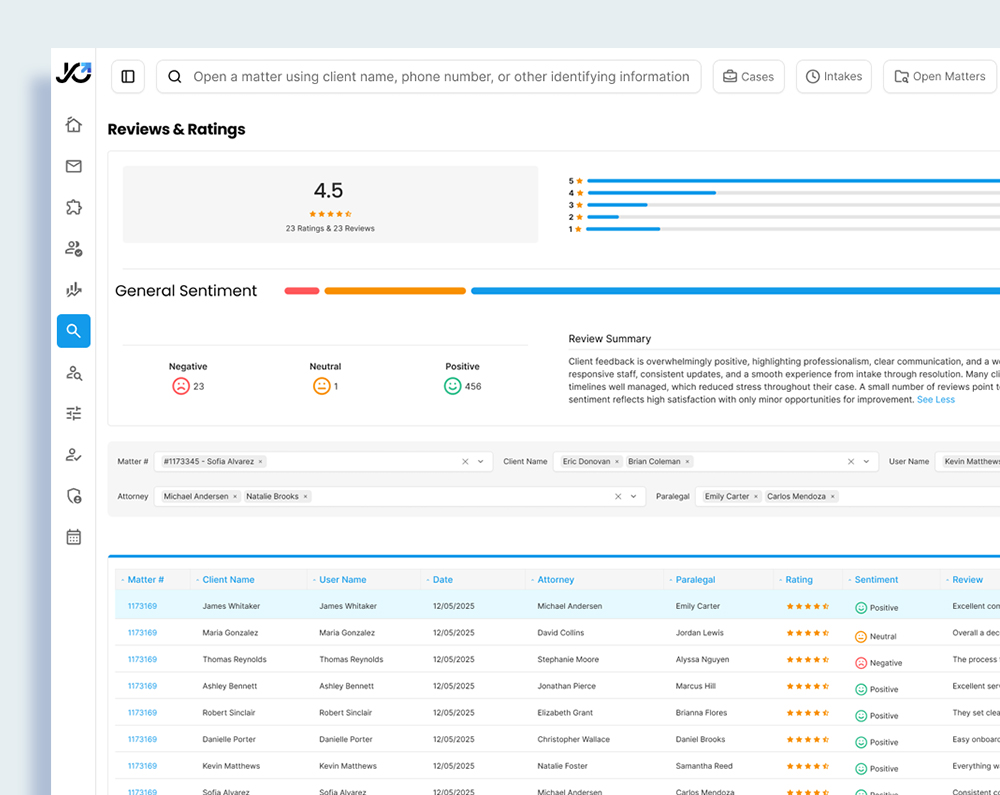Open the Home icon in sidebar
The width and height of the screenshot is (1000, 795).
coord(73,125)
